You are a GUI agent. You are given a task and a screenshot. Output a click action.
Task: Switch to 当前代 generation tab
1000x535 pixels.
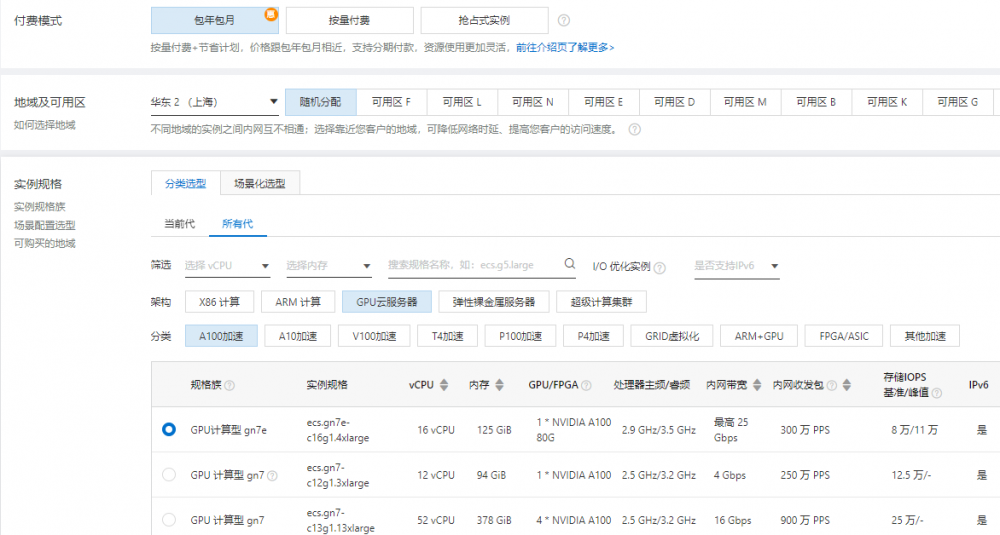point(180,224)
